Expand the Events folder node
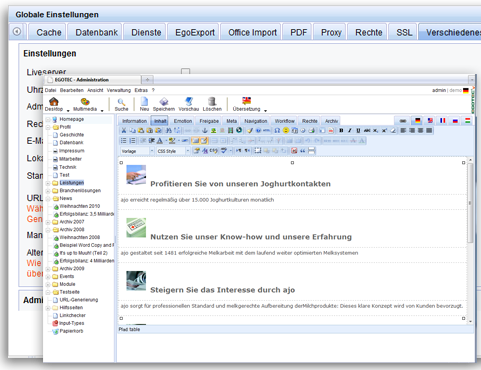The image size is (481, 370). (48, 277)
